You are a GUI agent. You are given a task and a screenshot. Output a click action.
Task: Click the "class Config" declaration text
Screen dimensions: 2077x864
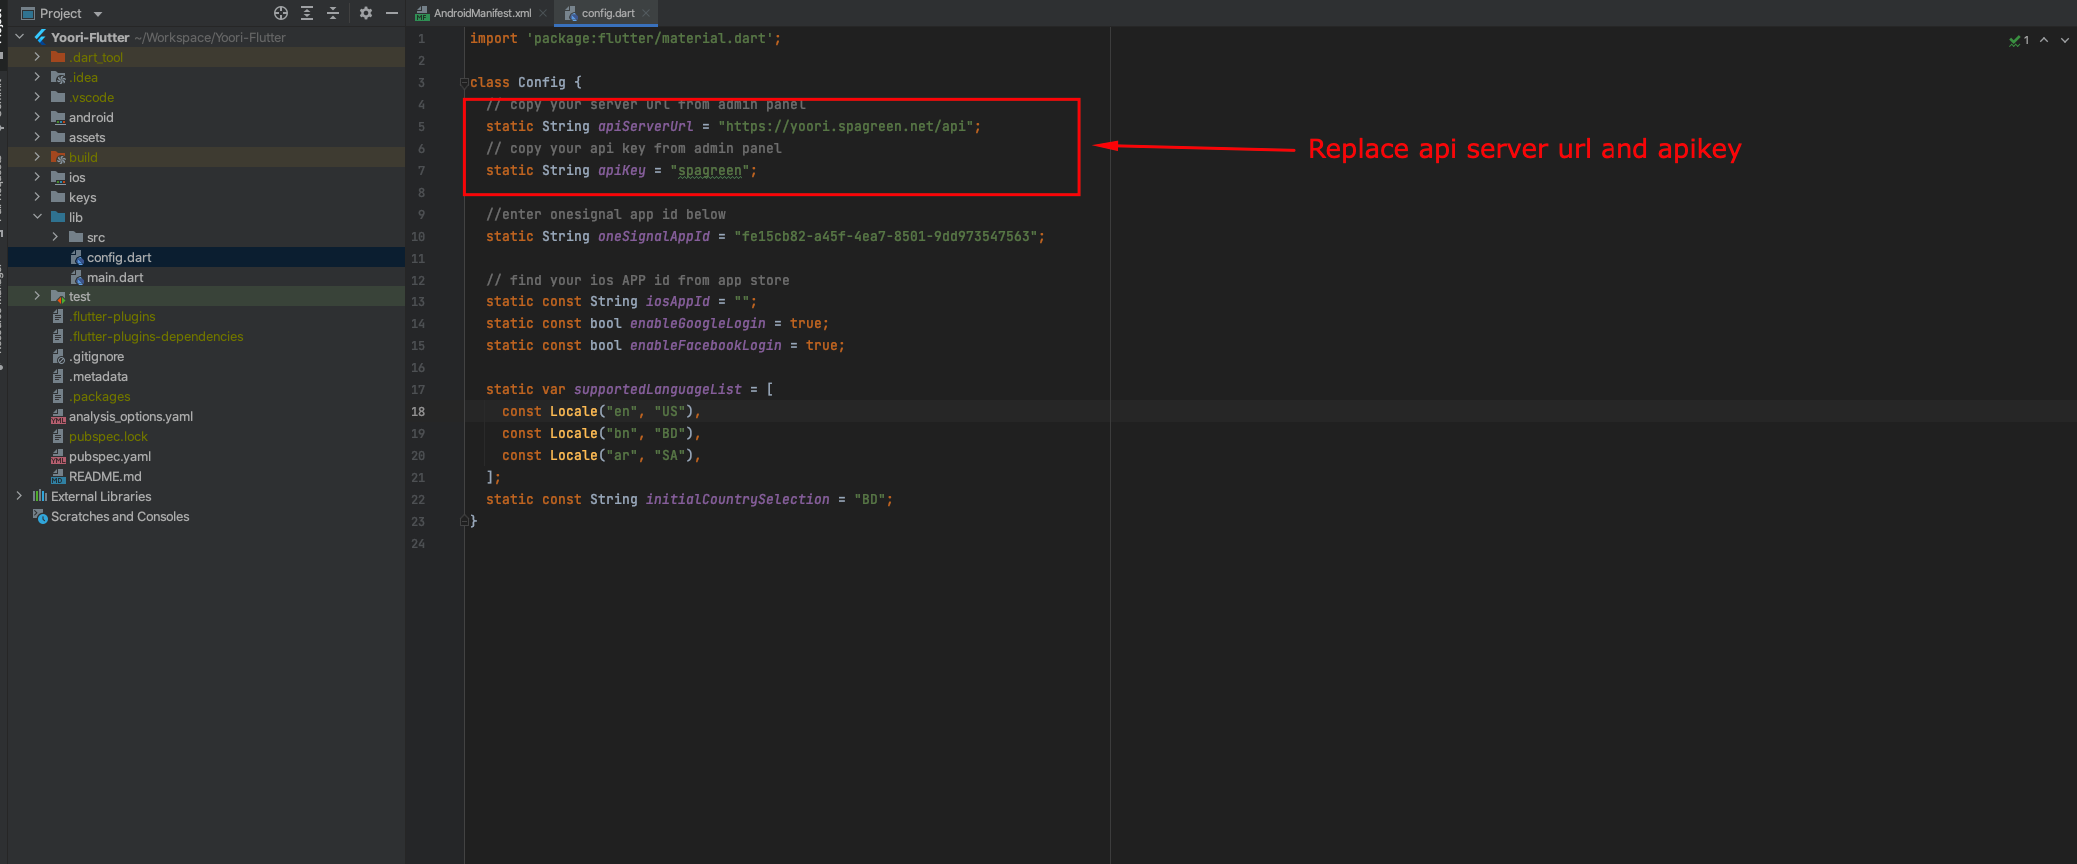(x=518, y=82)
